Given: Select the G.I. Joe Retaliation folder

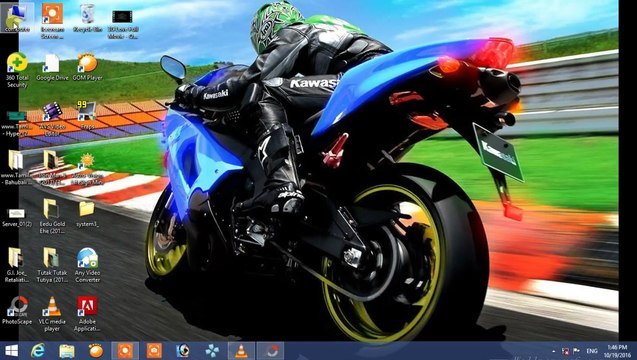Looking at the screenshot, I should click(x=17, y=265).
